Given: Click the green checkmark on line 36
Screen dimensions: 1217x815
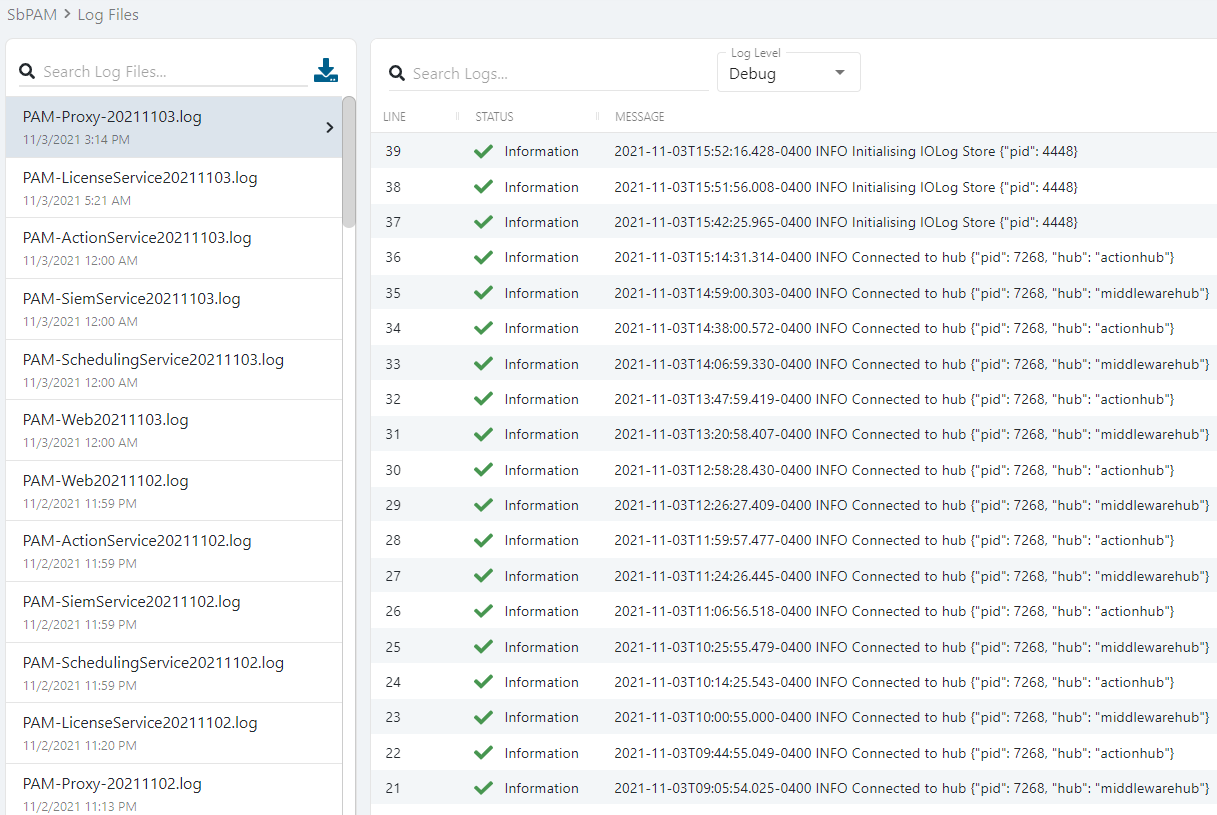Looking at the screenshot, I should (484, 257).
